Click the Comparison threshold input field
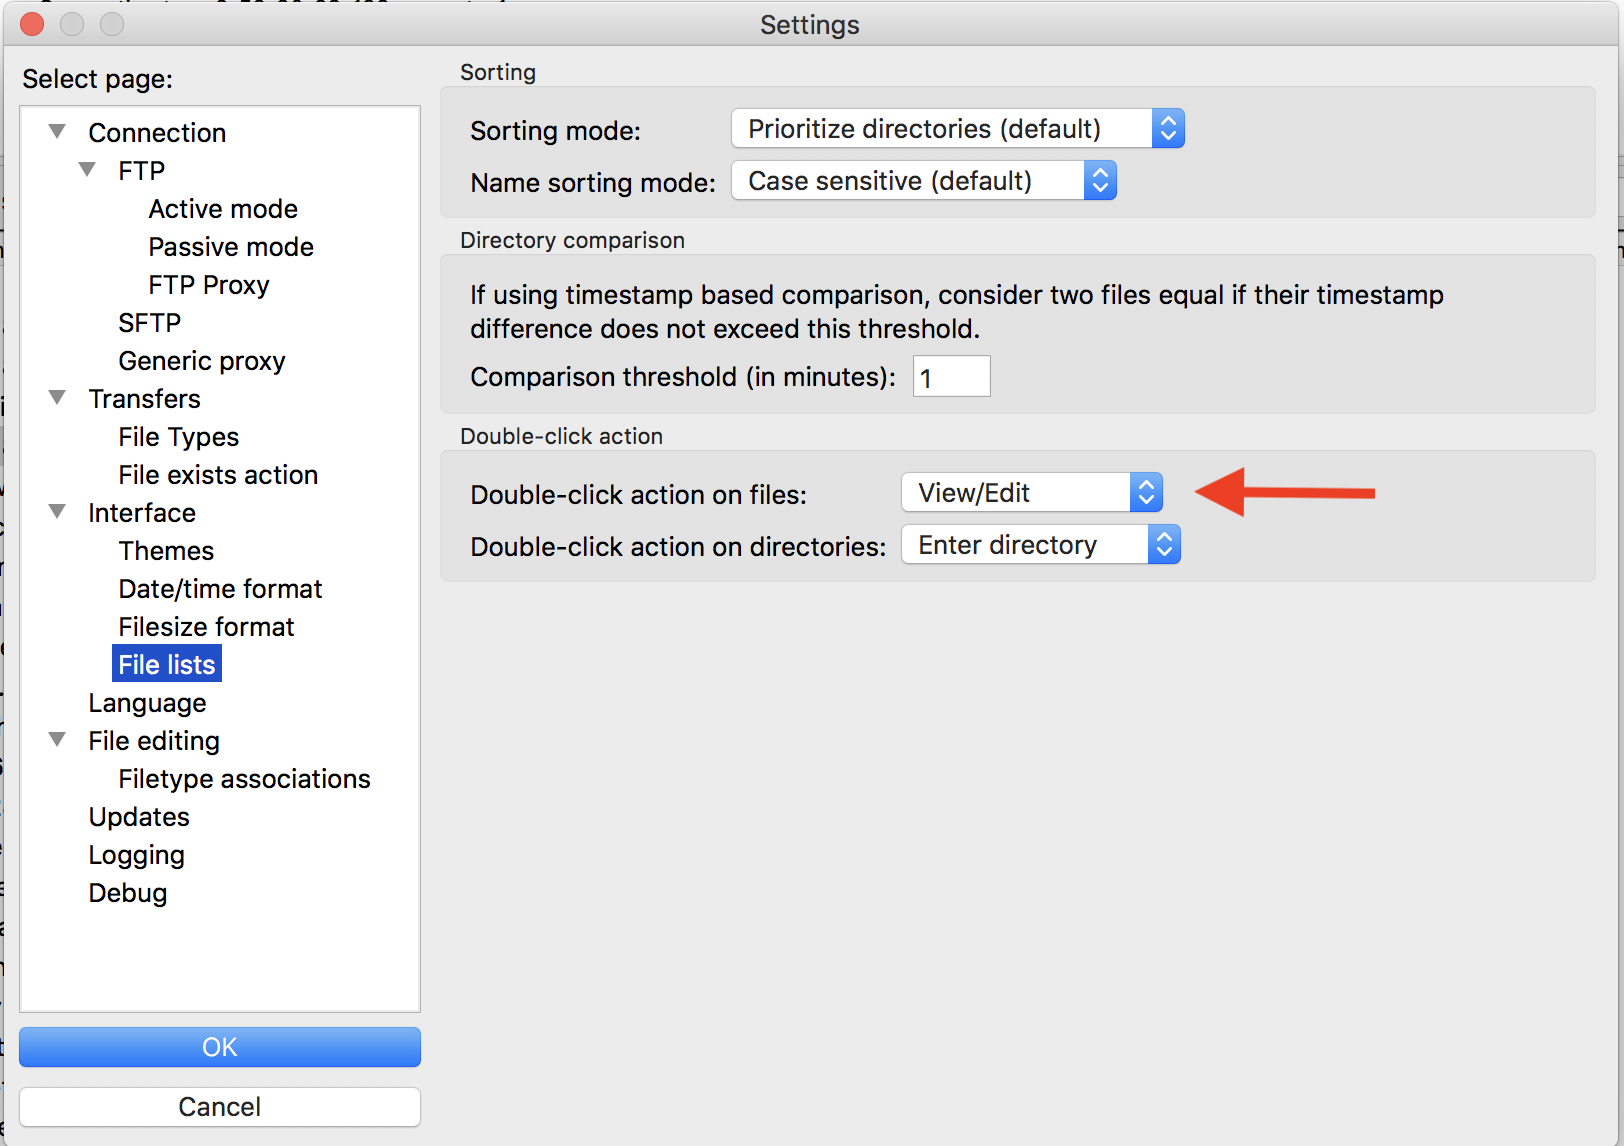The height and width of the screenshot is (1146, 1624). point(950,376)
